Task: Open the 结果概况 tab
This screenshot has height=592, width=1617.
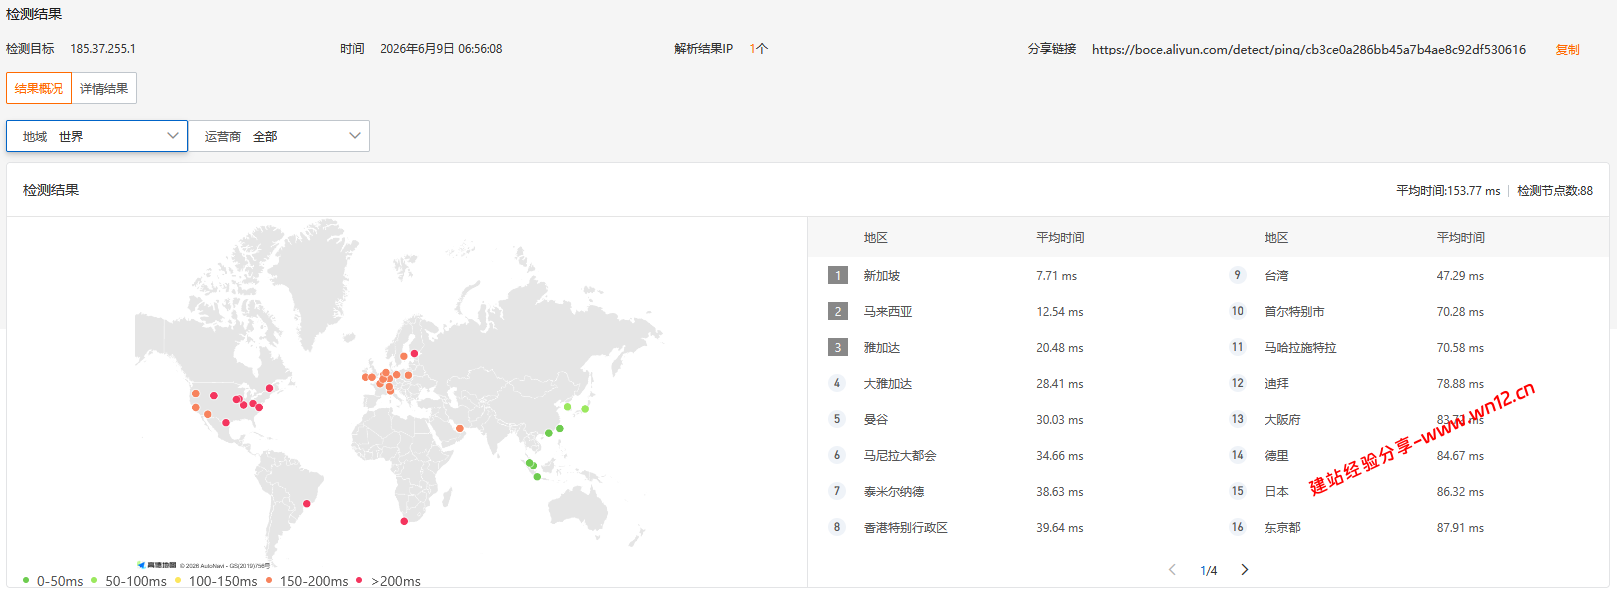Action: 39,88
